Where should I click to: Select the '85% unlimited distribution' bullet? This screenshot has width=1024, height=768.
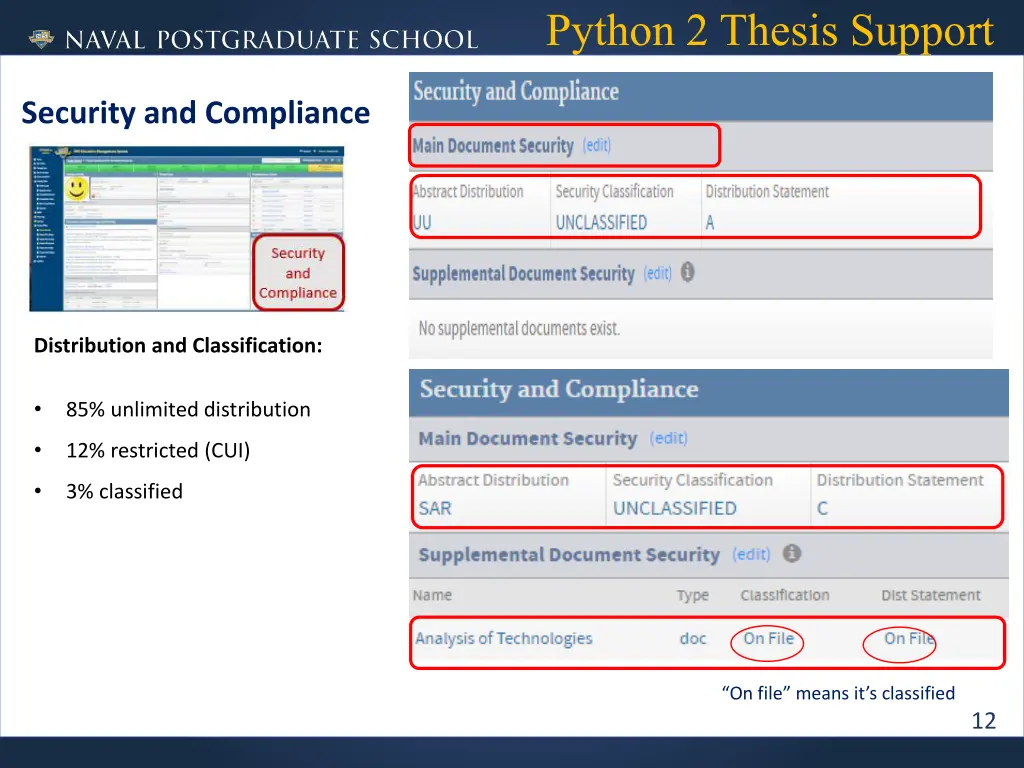(188, 409)
